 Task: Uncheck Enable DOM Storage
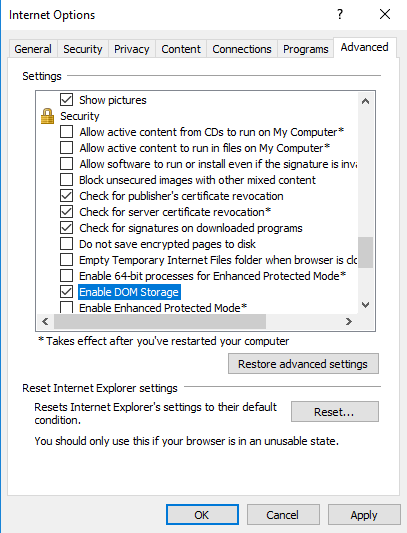pos(66,292)
